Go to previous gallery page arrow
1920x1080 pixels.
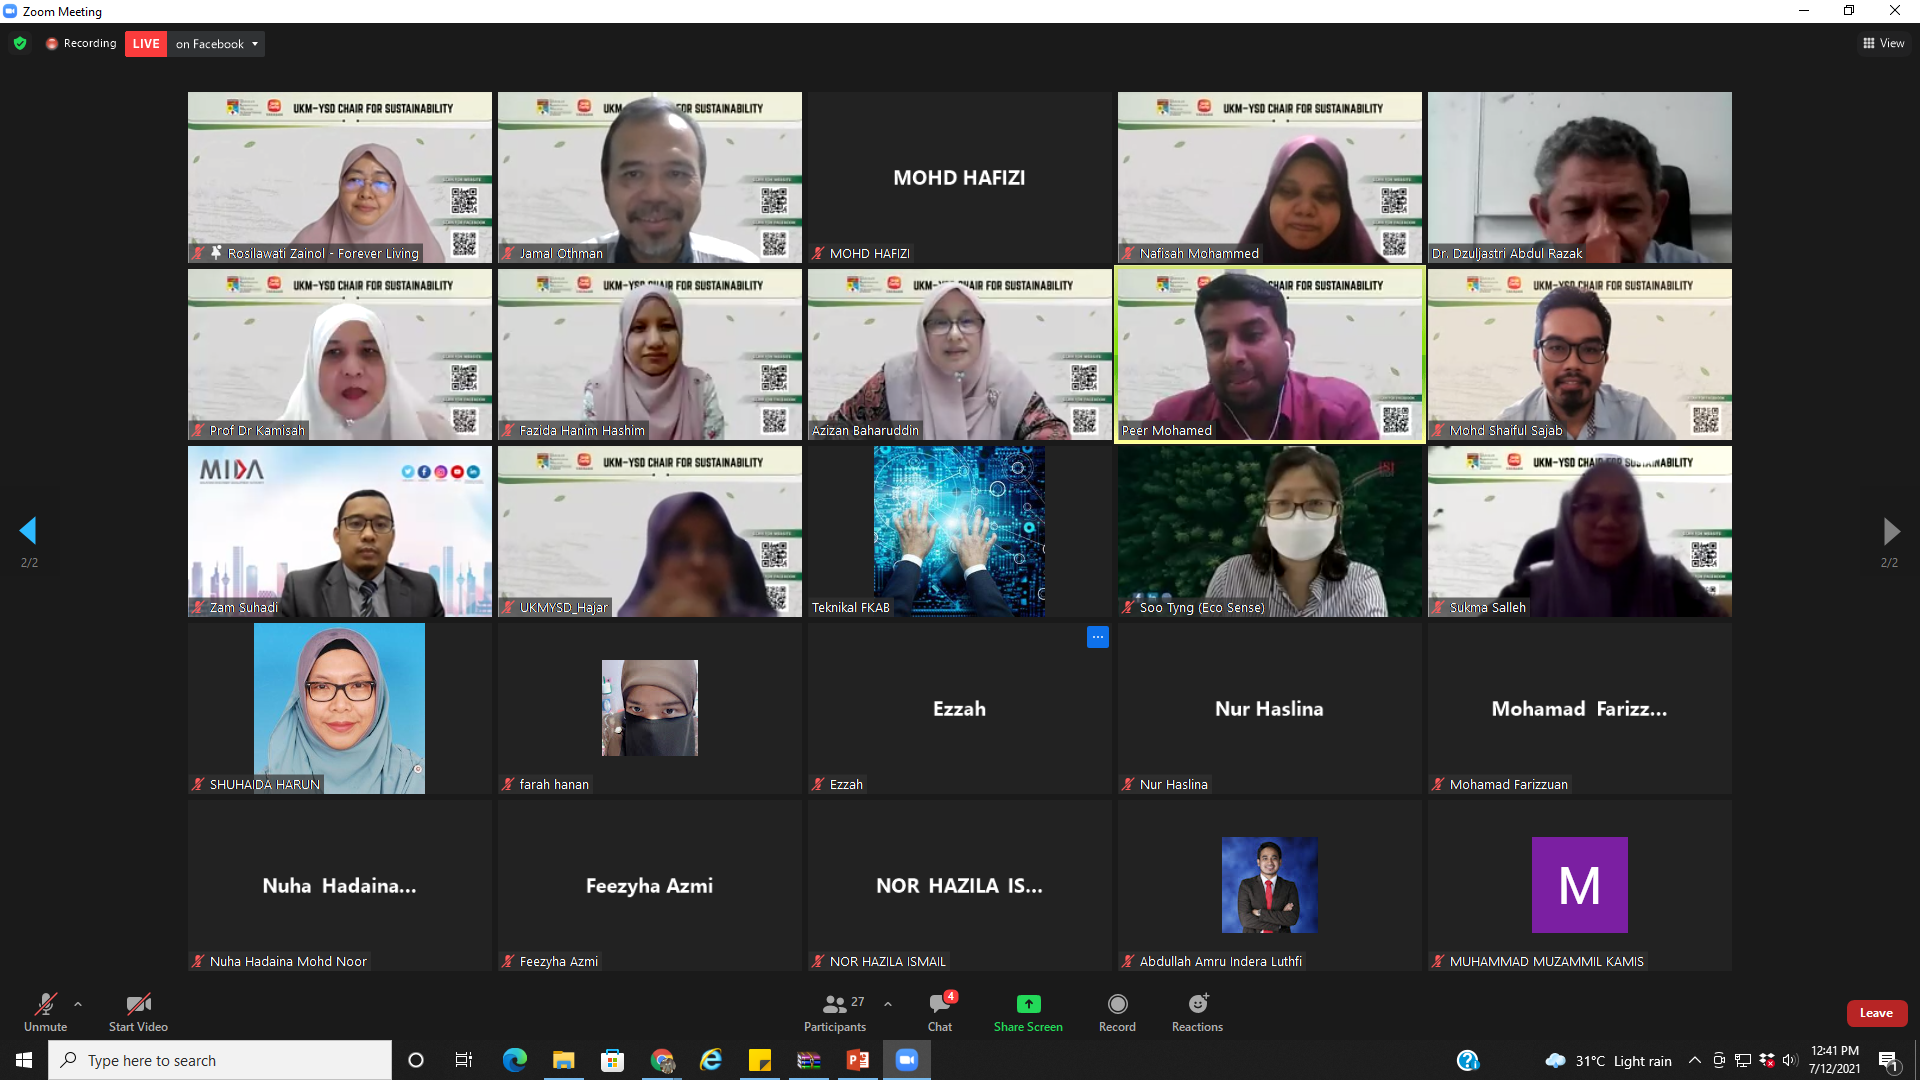pos(28,530)
